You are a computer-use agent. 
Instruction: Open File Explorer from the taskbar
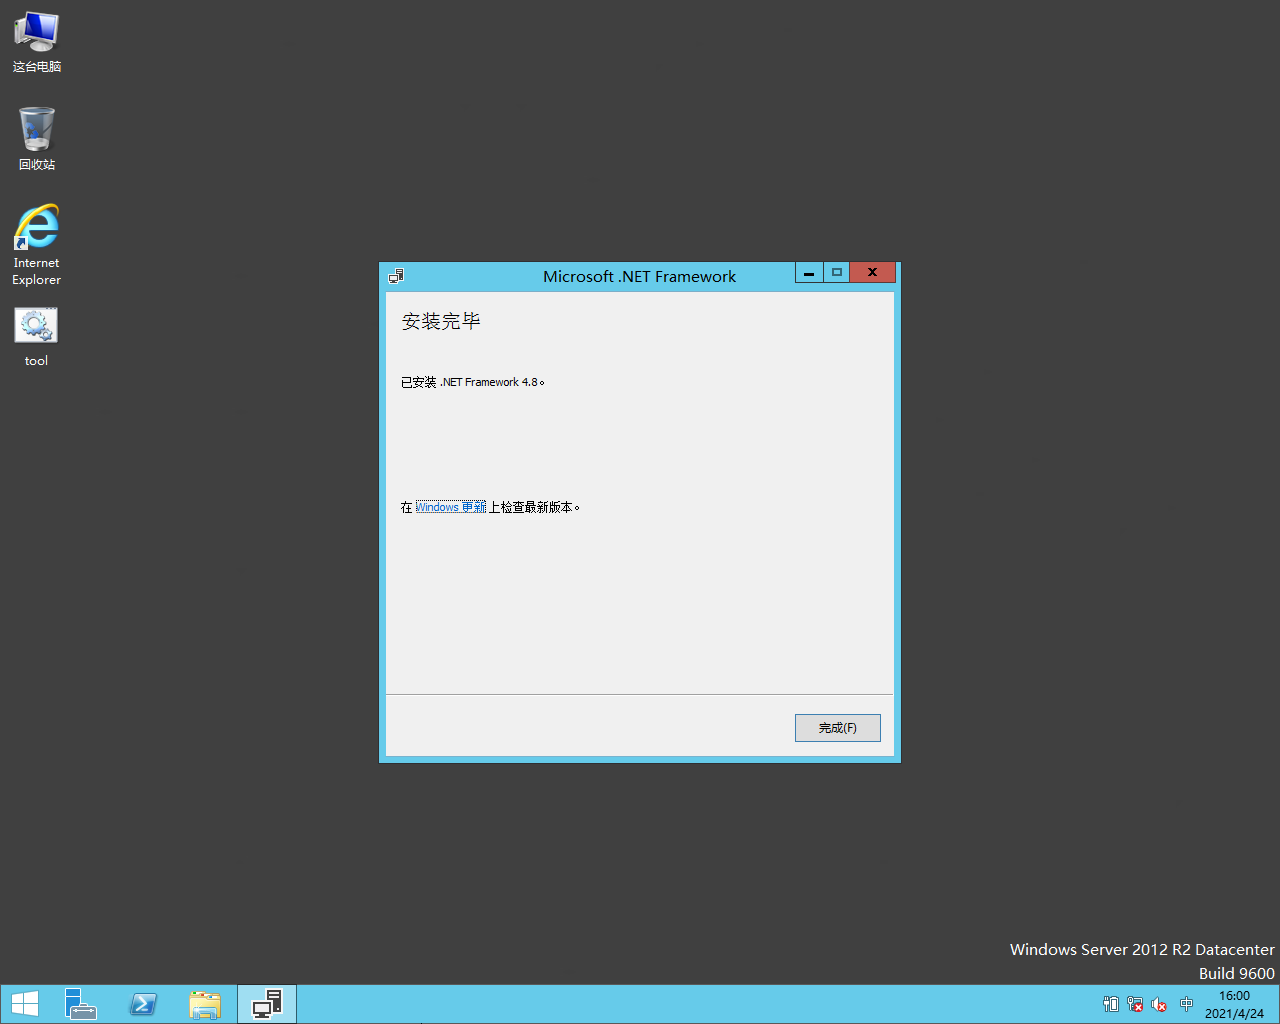[205, 1004]
